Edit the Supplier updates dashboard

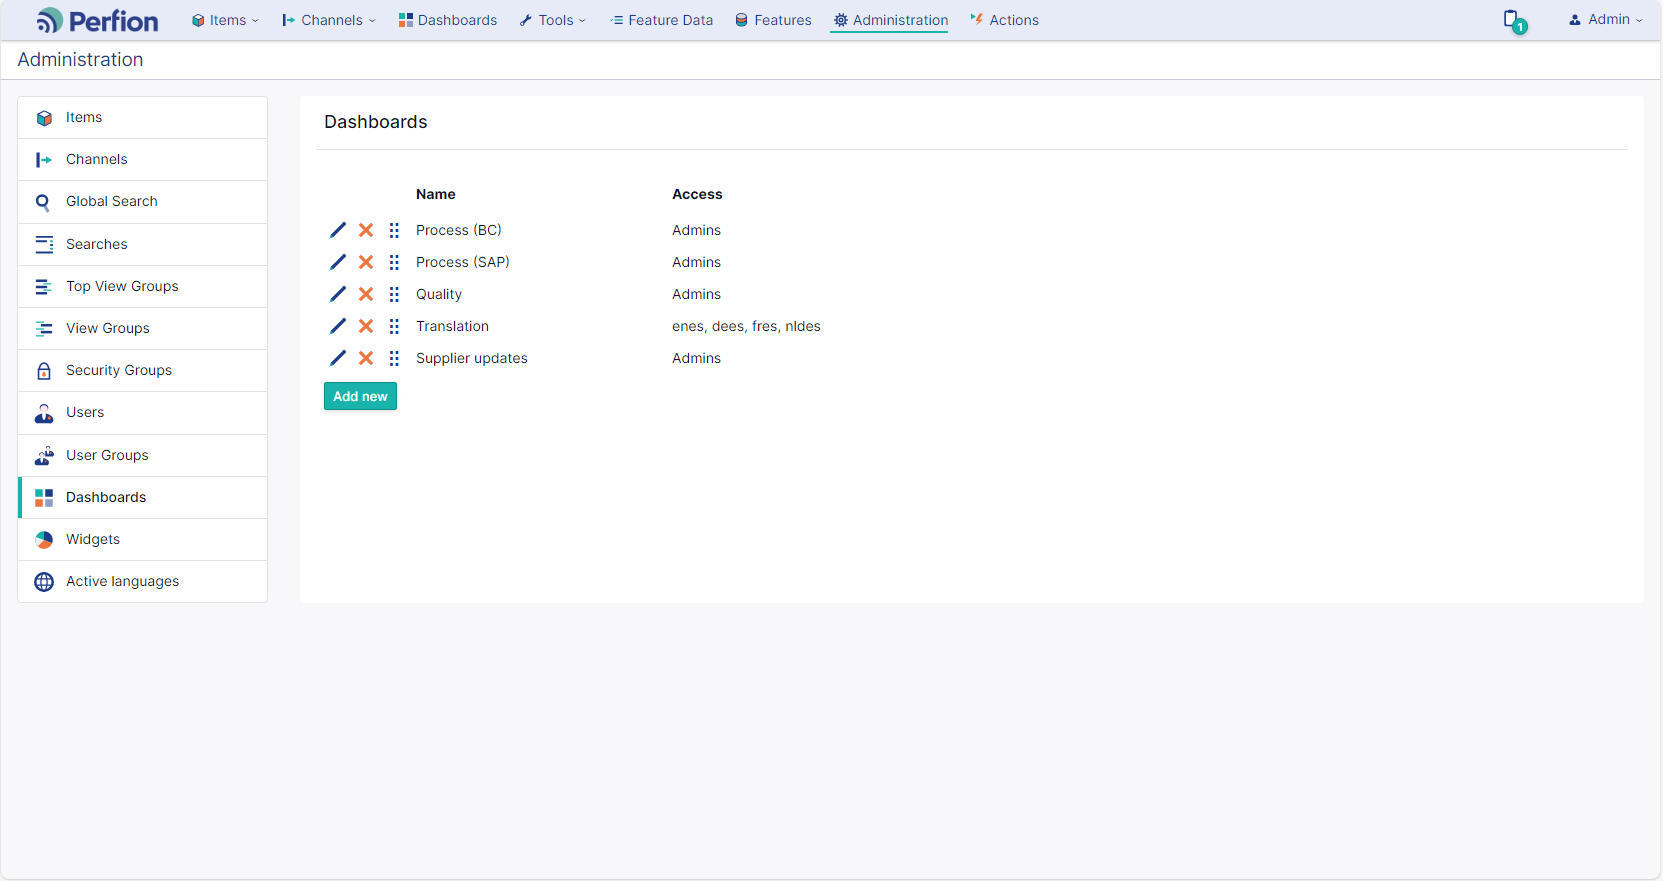pos(338,358)
